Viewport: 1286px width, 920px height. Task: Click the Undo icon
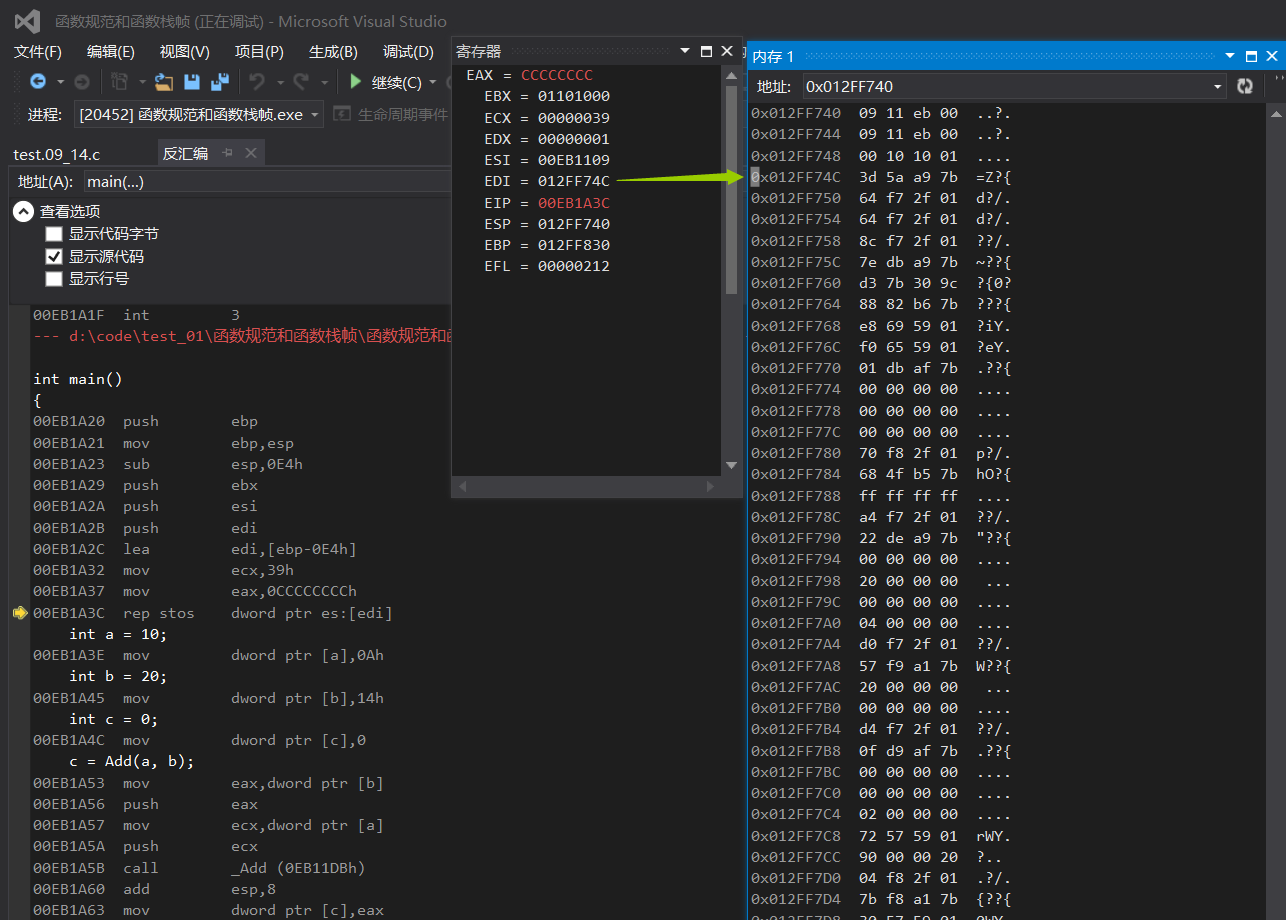click(x=257, y=82)
